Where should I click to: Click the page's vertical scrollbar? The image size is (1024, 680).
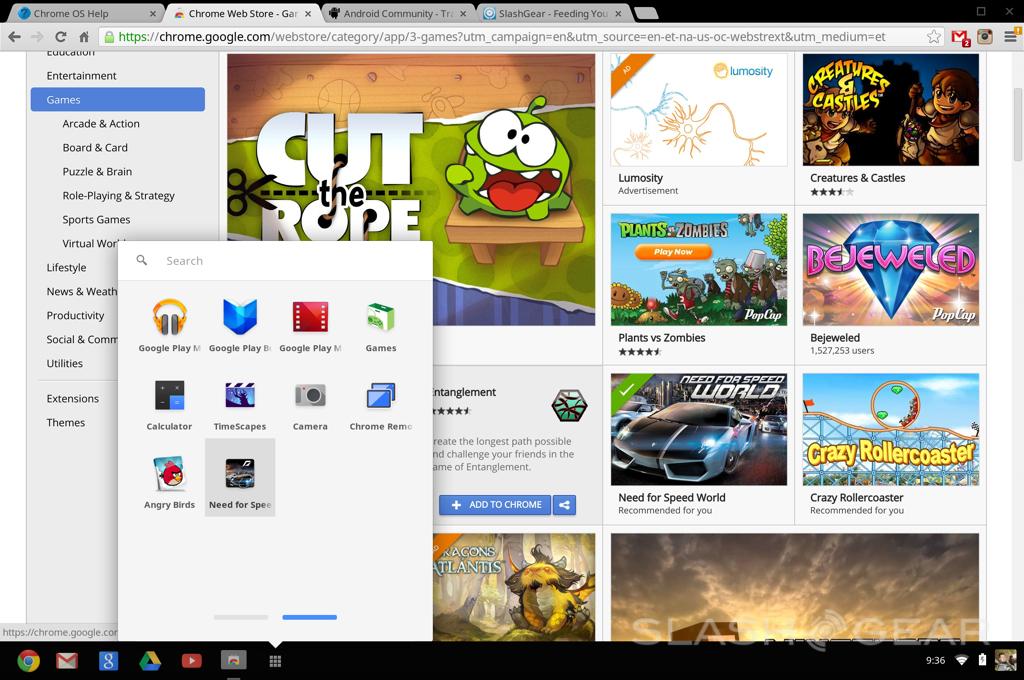tap(1017, 124)
